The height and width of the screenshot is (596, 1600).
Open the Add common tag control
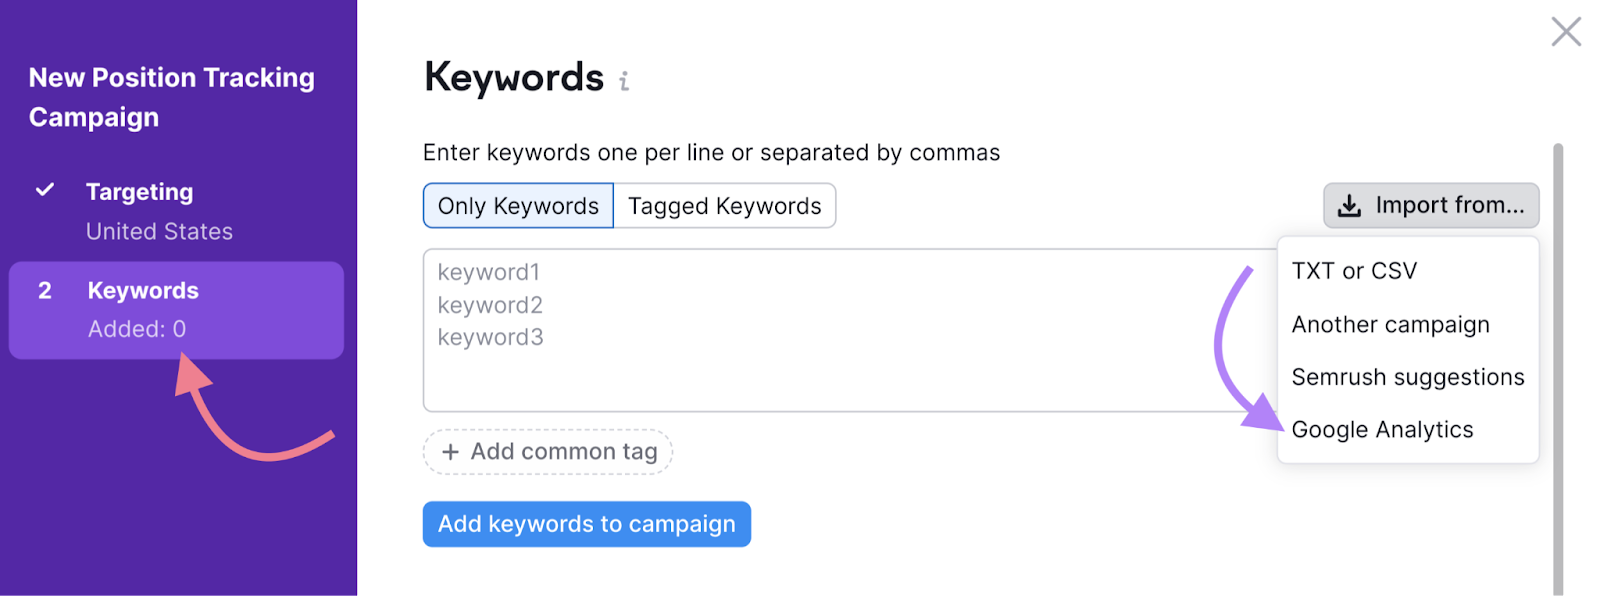pos(547,451)
